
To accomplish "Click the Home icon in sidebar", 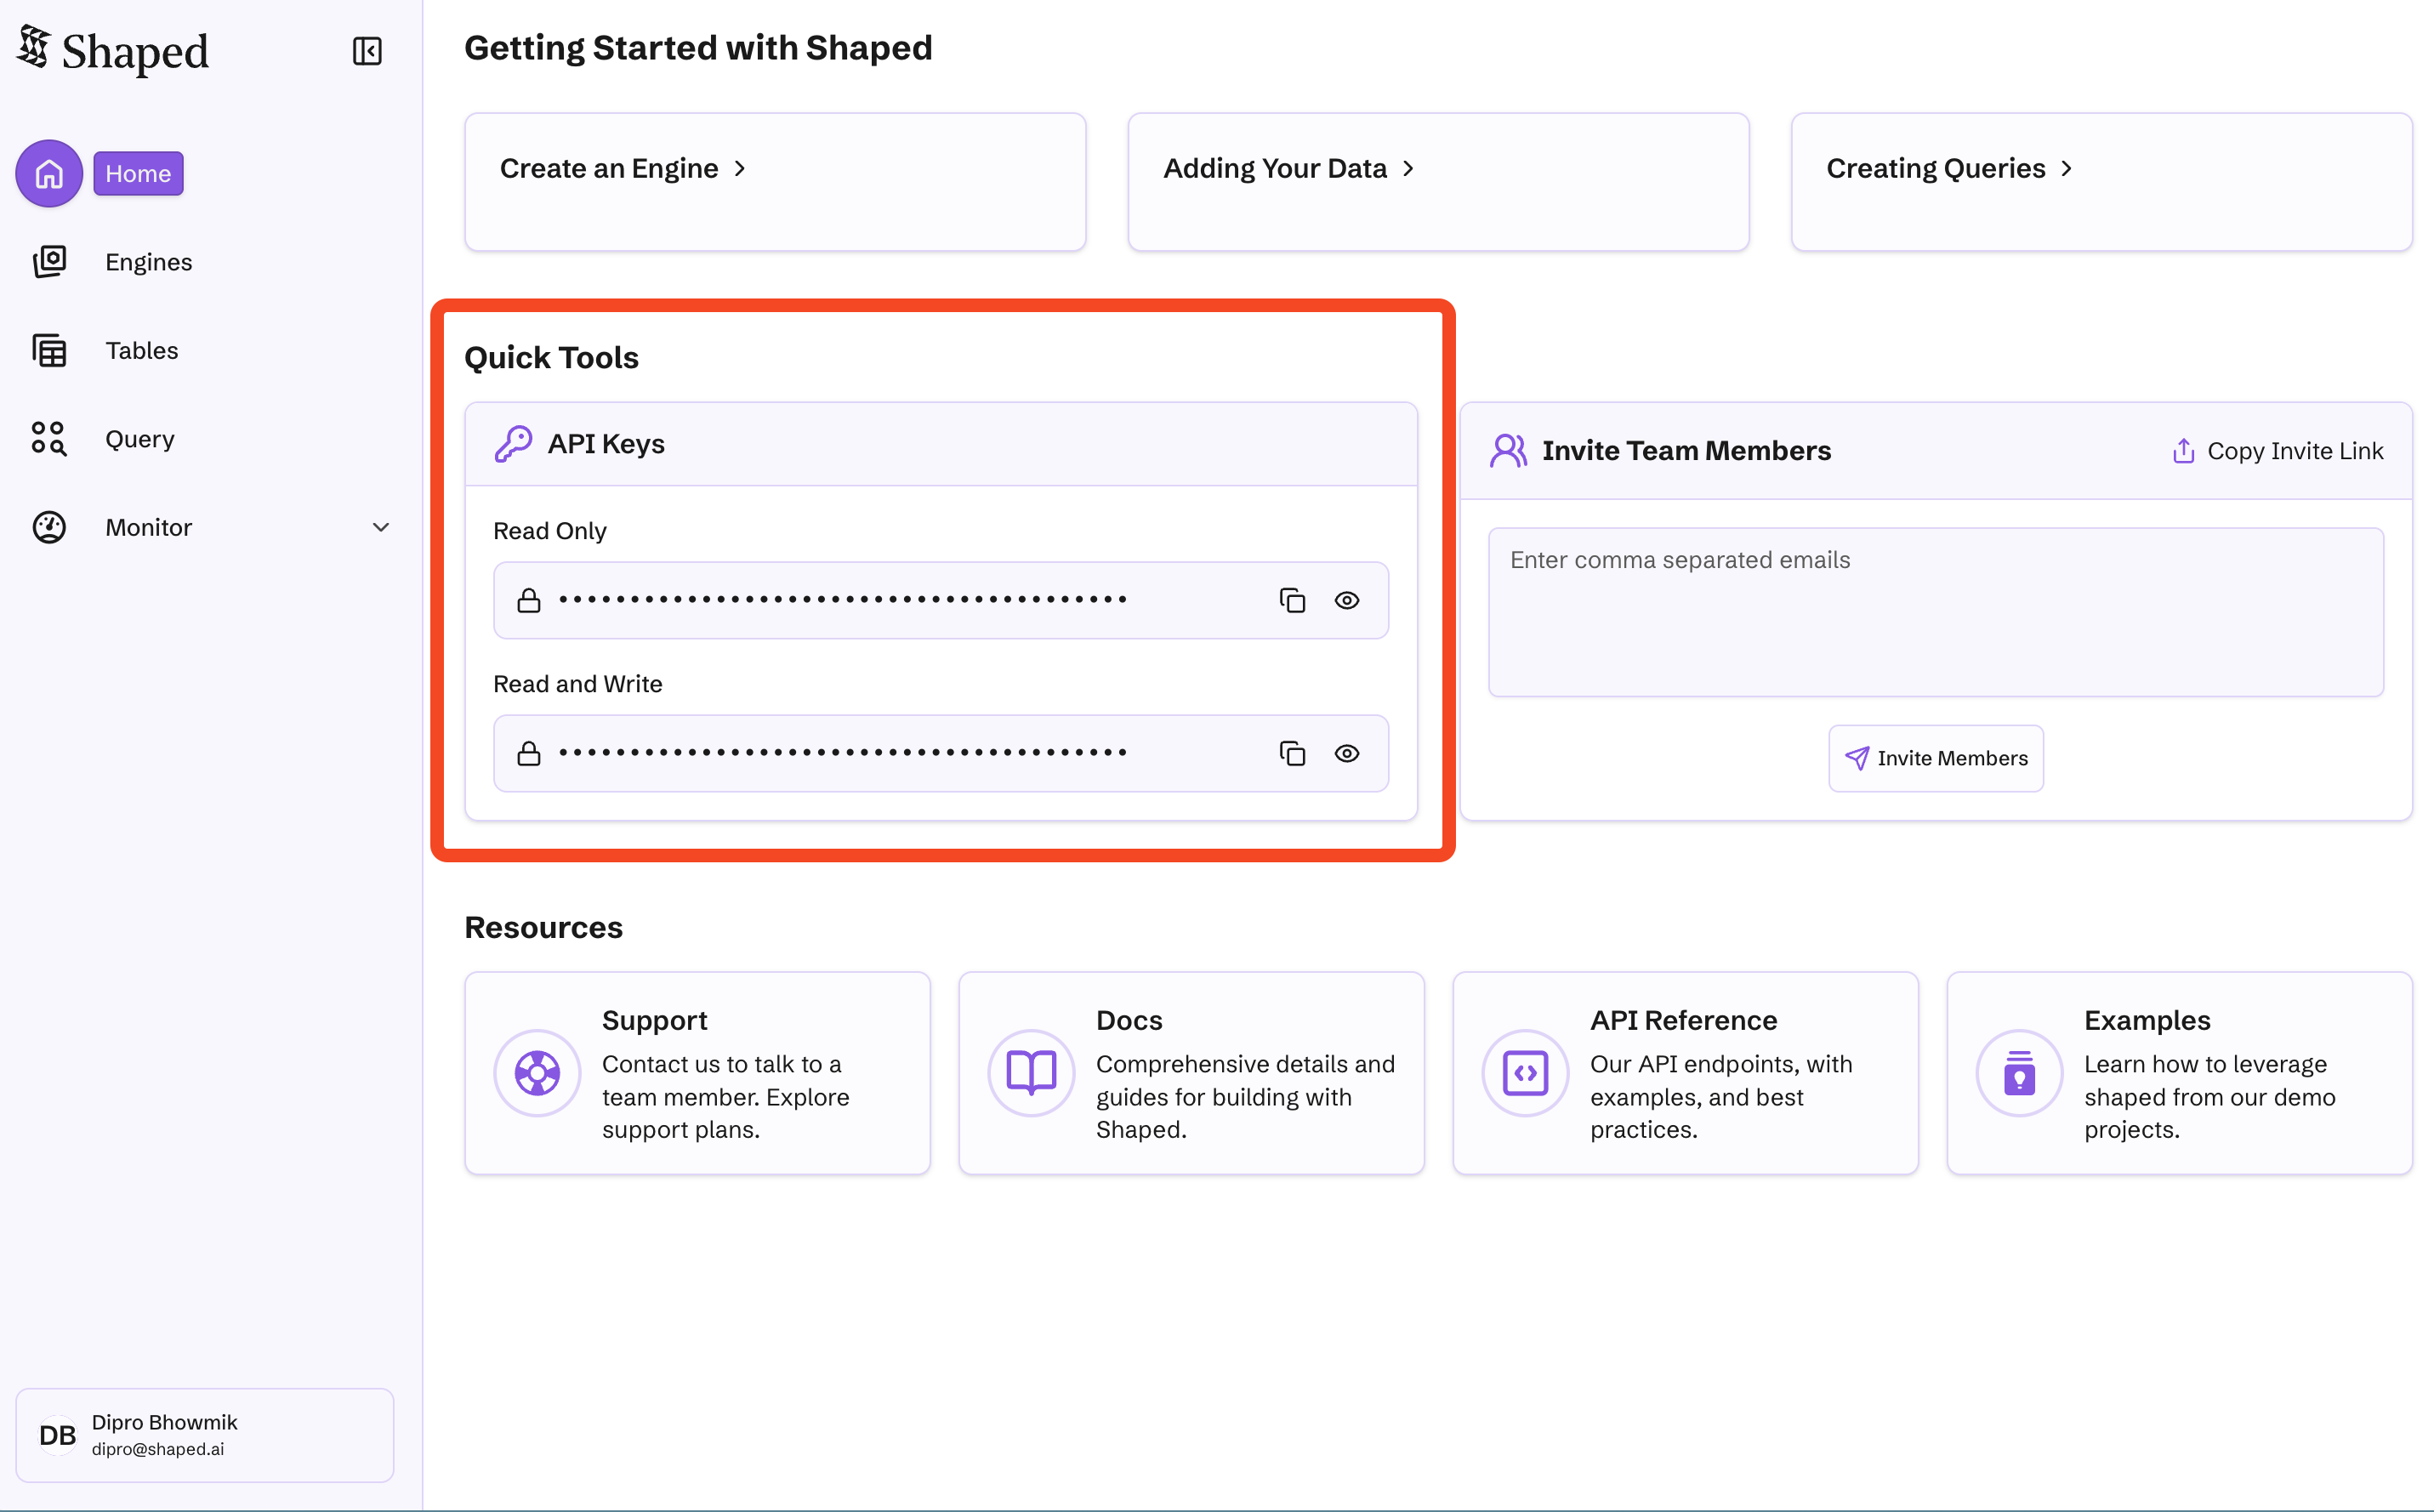I will [49, 174].
